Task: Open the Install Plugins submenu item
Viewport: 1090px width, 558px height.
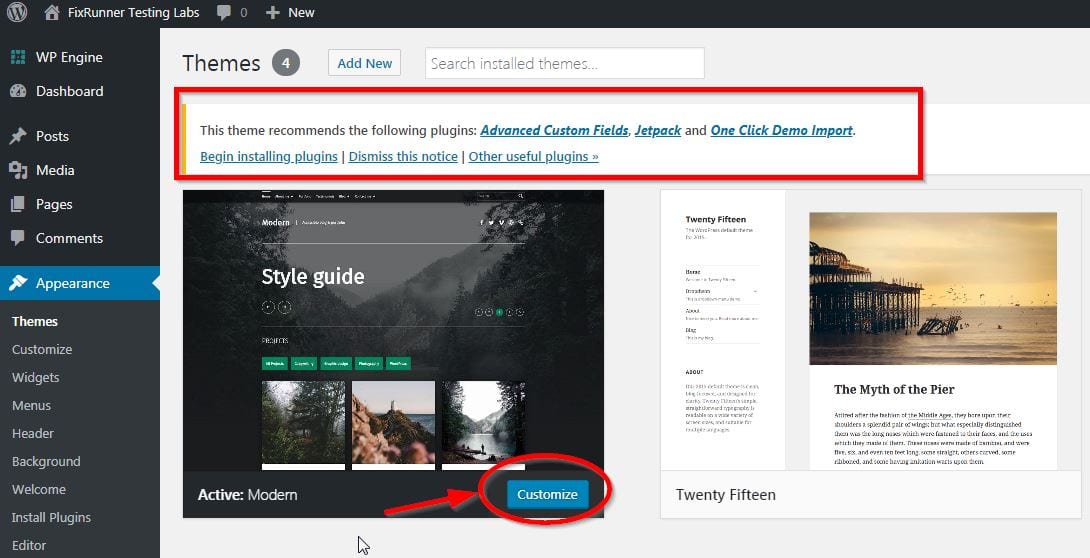Action: (51, 518)
